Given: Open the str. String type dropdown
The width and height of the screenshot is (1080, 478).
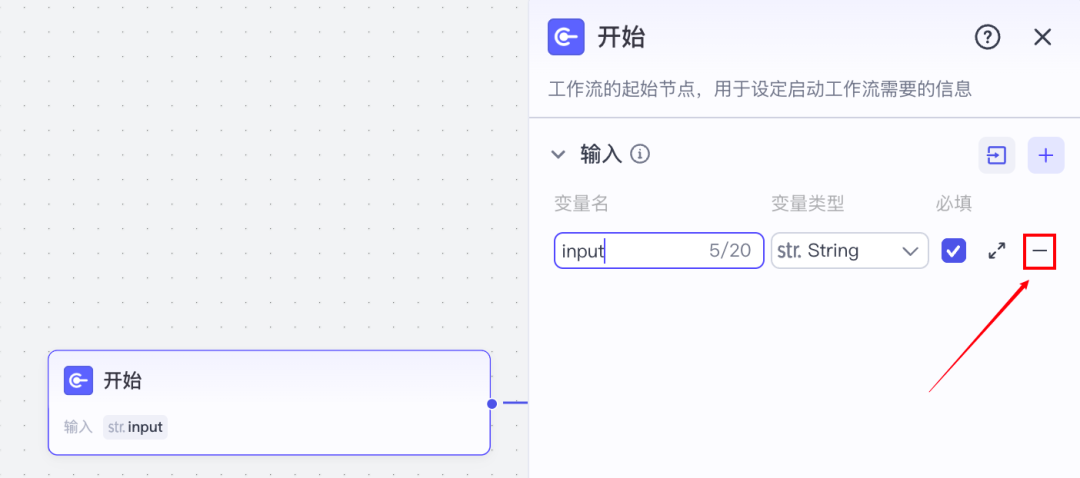Looking at the screenshot, I should [x=849, y=251].
